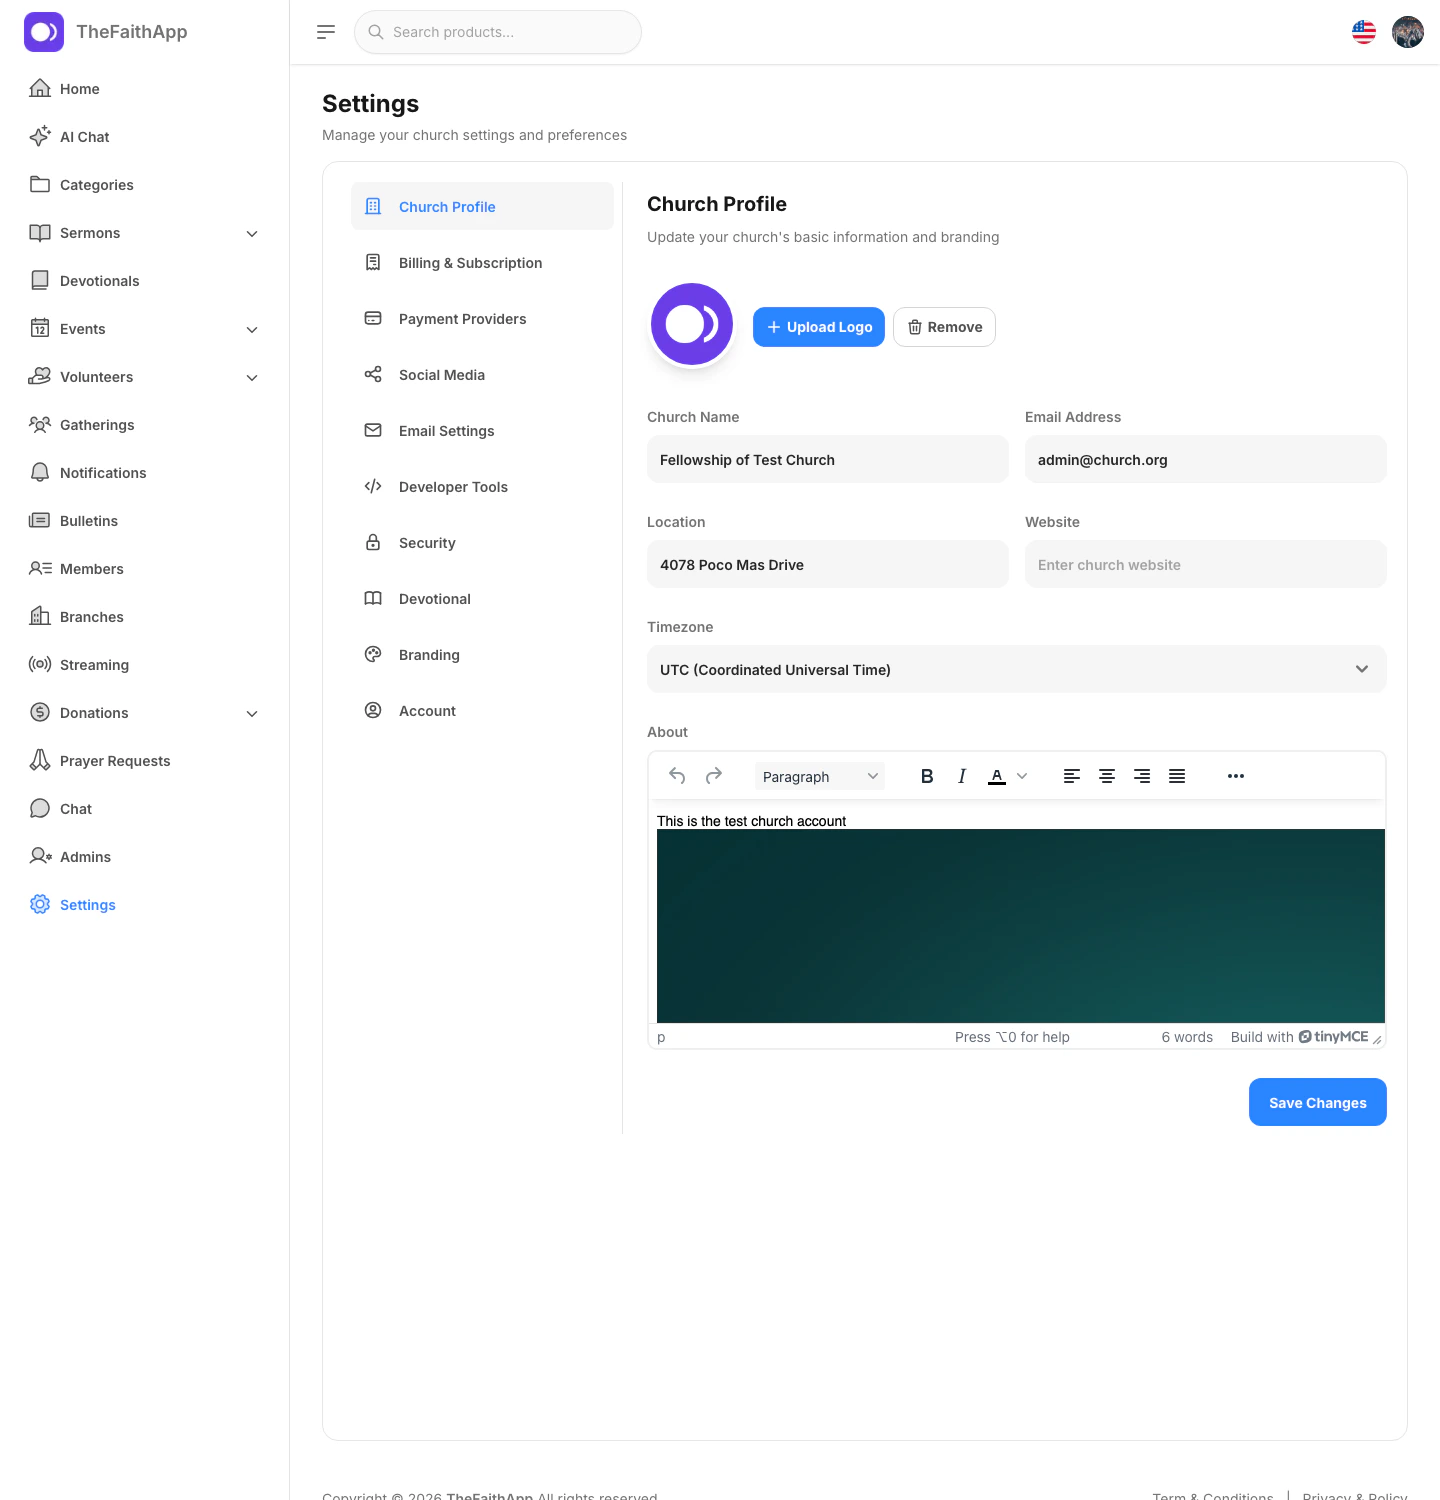
Task: Align text right in editor
Action: click(1142, 776)
